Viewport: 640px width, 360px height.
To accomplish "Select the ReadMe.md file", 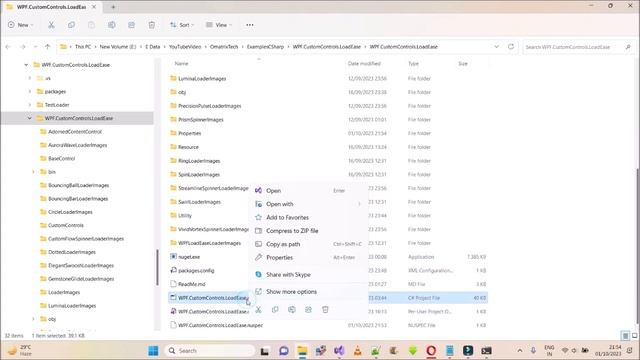I will click(191, 284).
